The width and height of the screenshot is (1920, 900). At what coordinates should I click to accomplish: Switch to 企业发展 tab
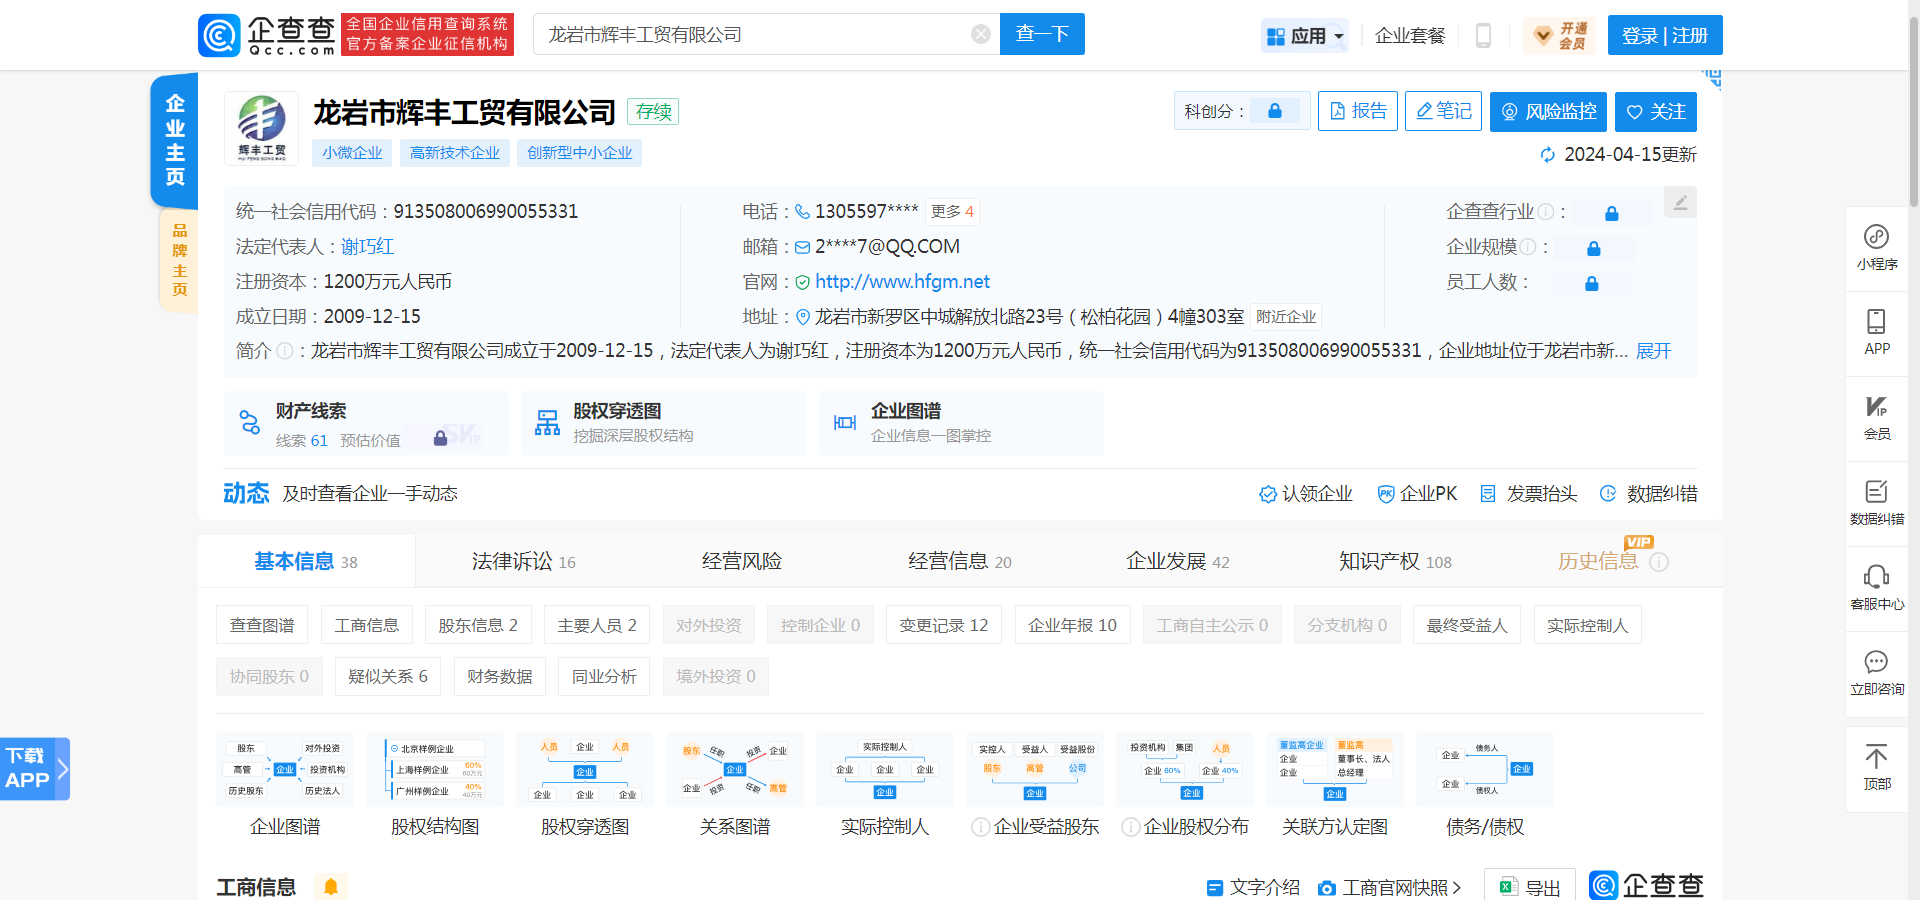[1178, 561]
